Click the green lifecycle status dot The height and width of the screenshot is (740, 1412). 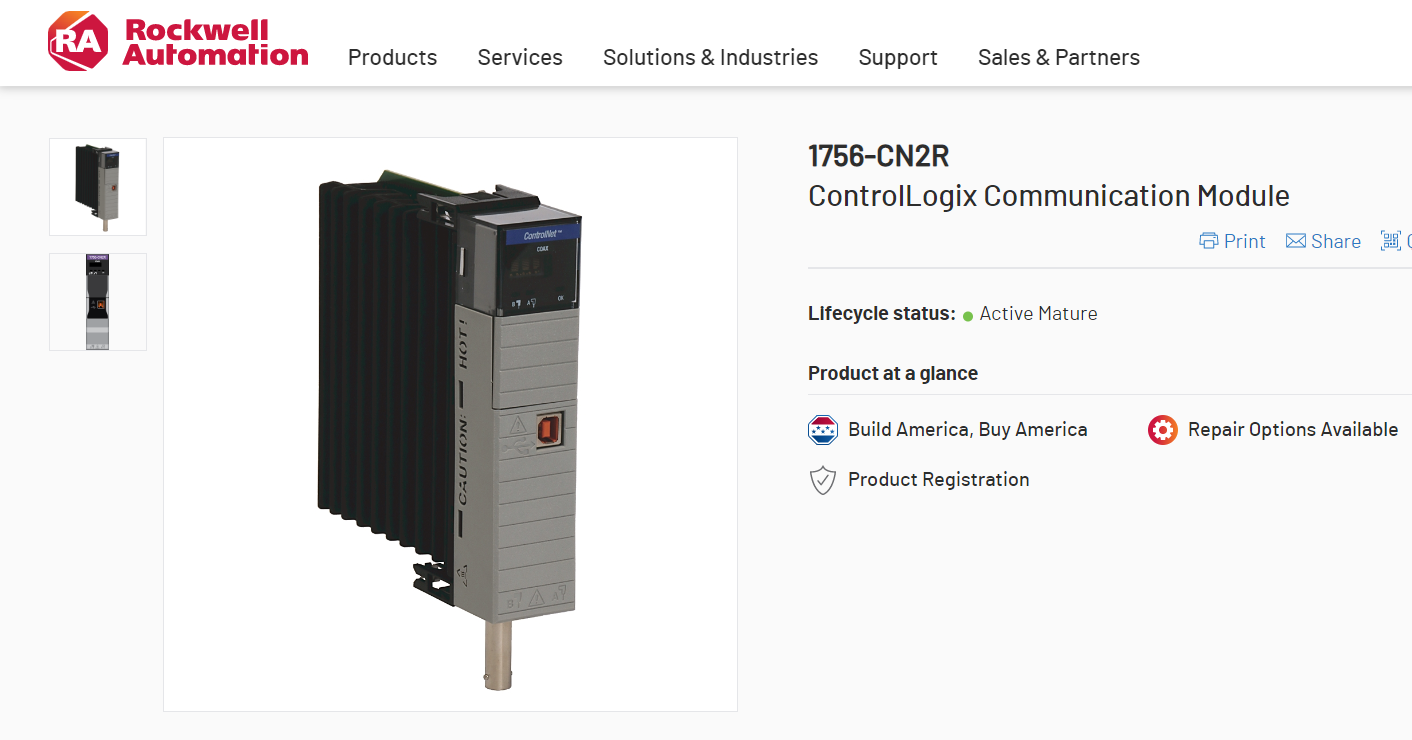click(x=968, y=316)
